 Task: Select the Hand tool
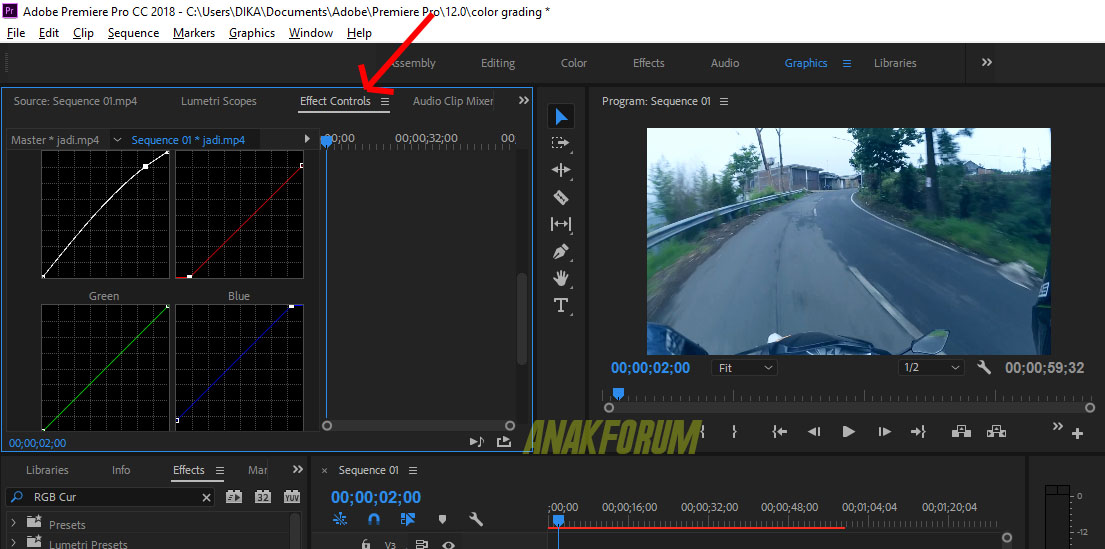[x=561, y=278]
